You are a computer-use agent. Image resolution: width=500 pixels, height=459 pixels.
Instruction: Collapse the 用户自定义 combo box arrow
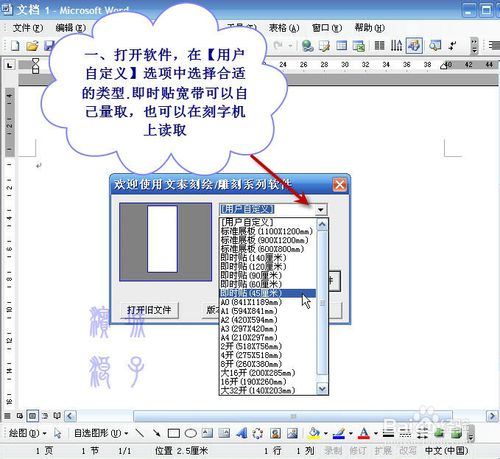coord(320,210)
